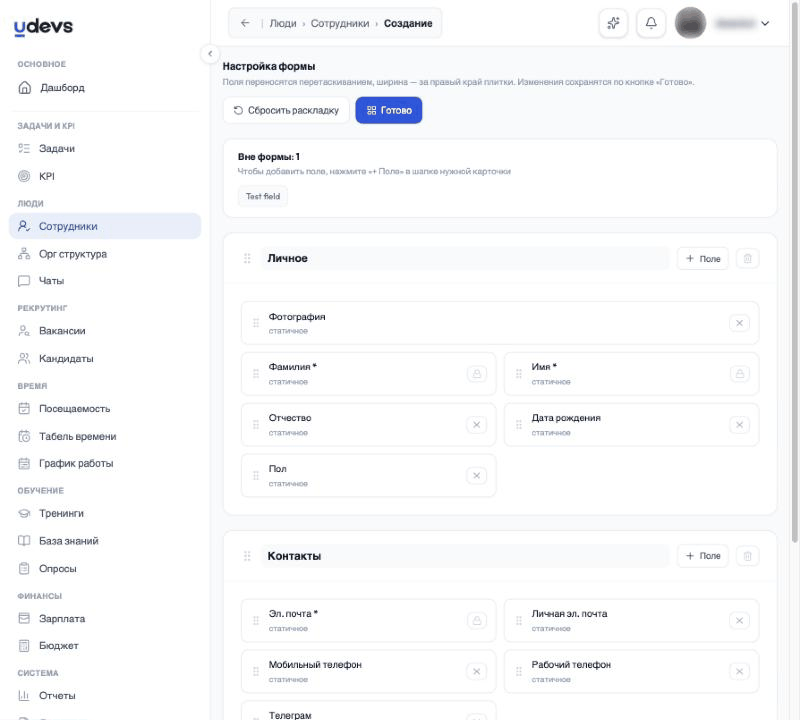The height and width of the screenshot is (720, 800).
Task: Open notifications bell
Action: pos(651,23)
